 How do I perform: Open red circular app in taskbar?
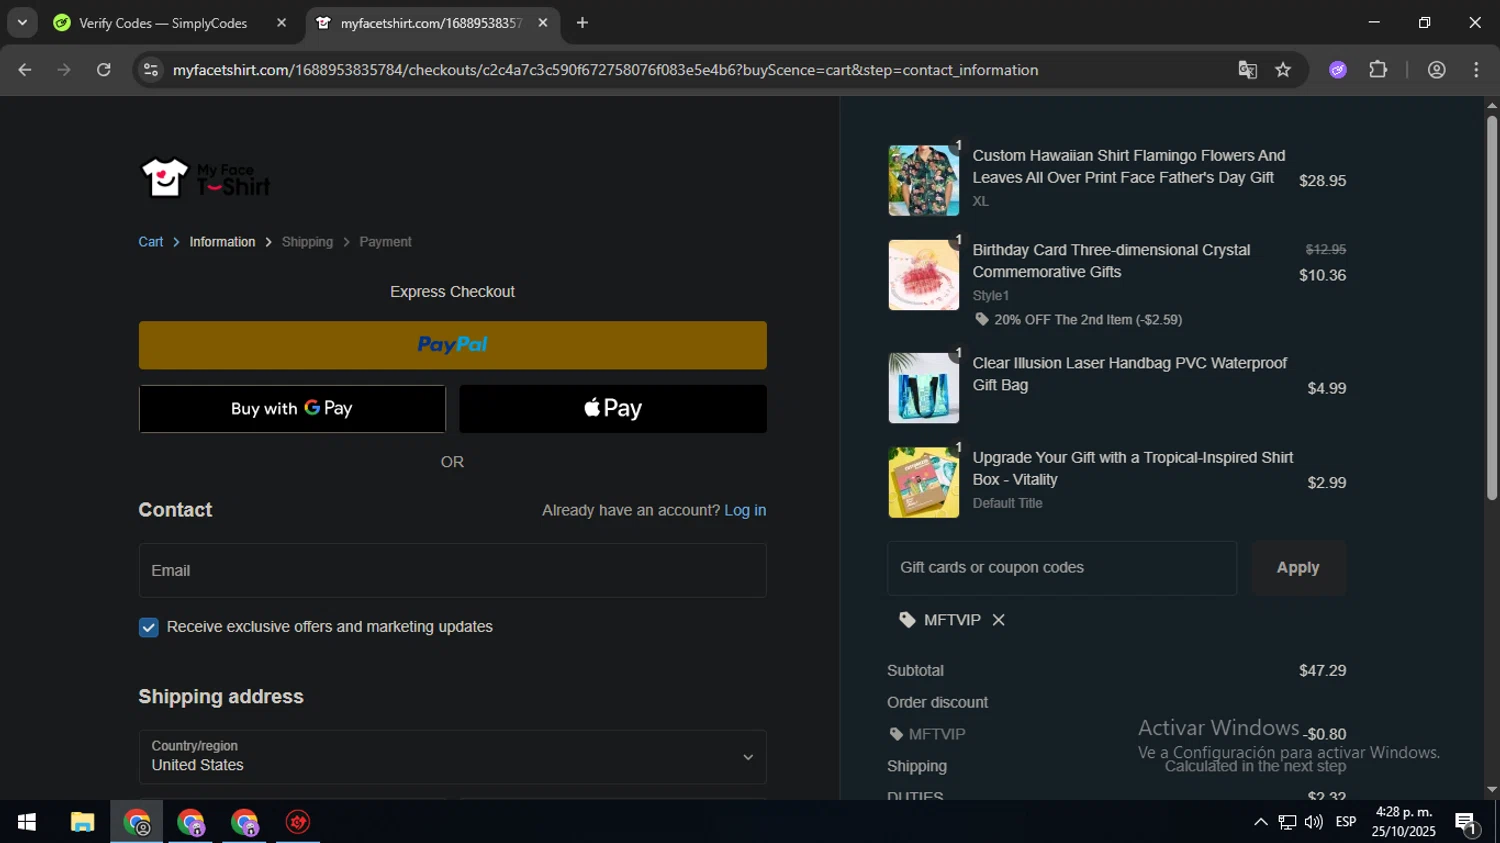pos(298,822)
